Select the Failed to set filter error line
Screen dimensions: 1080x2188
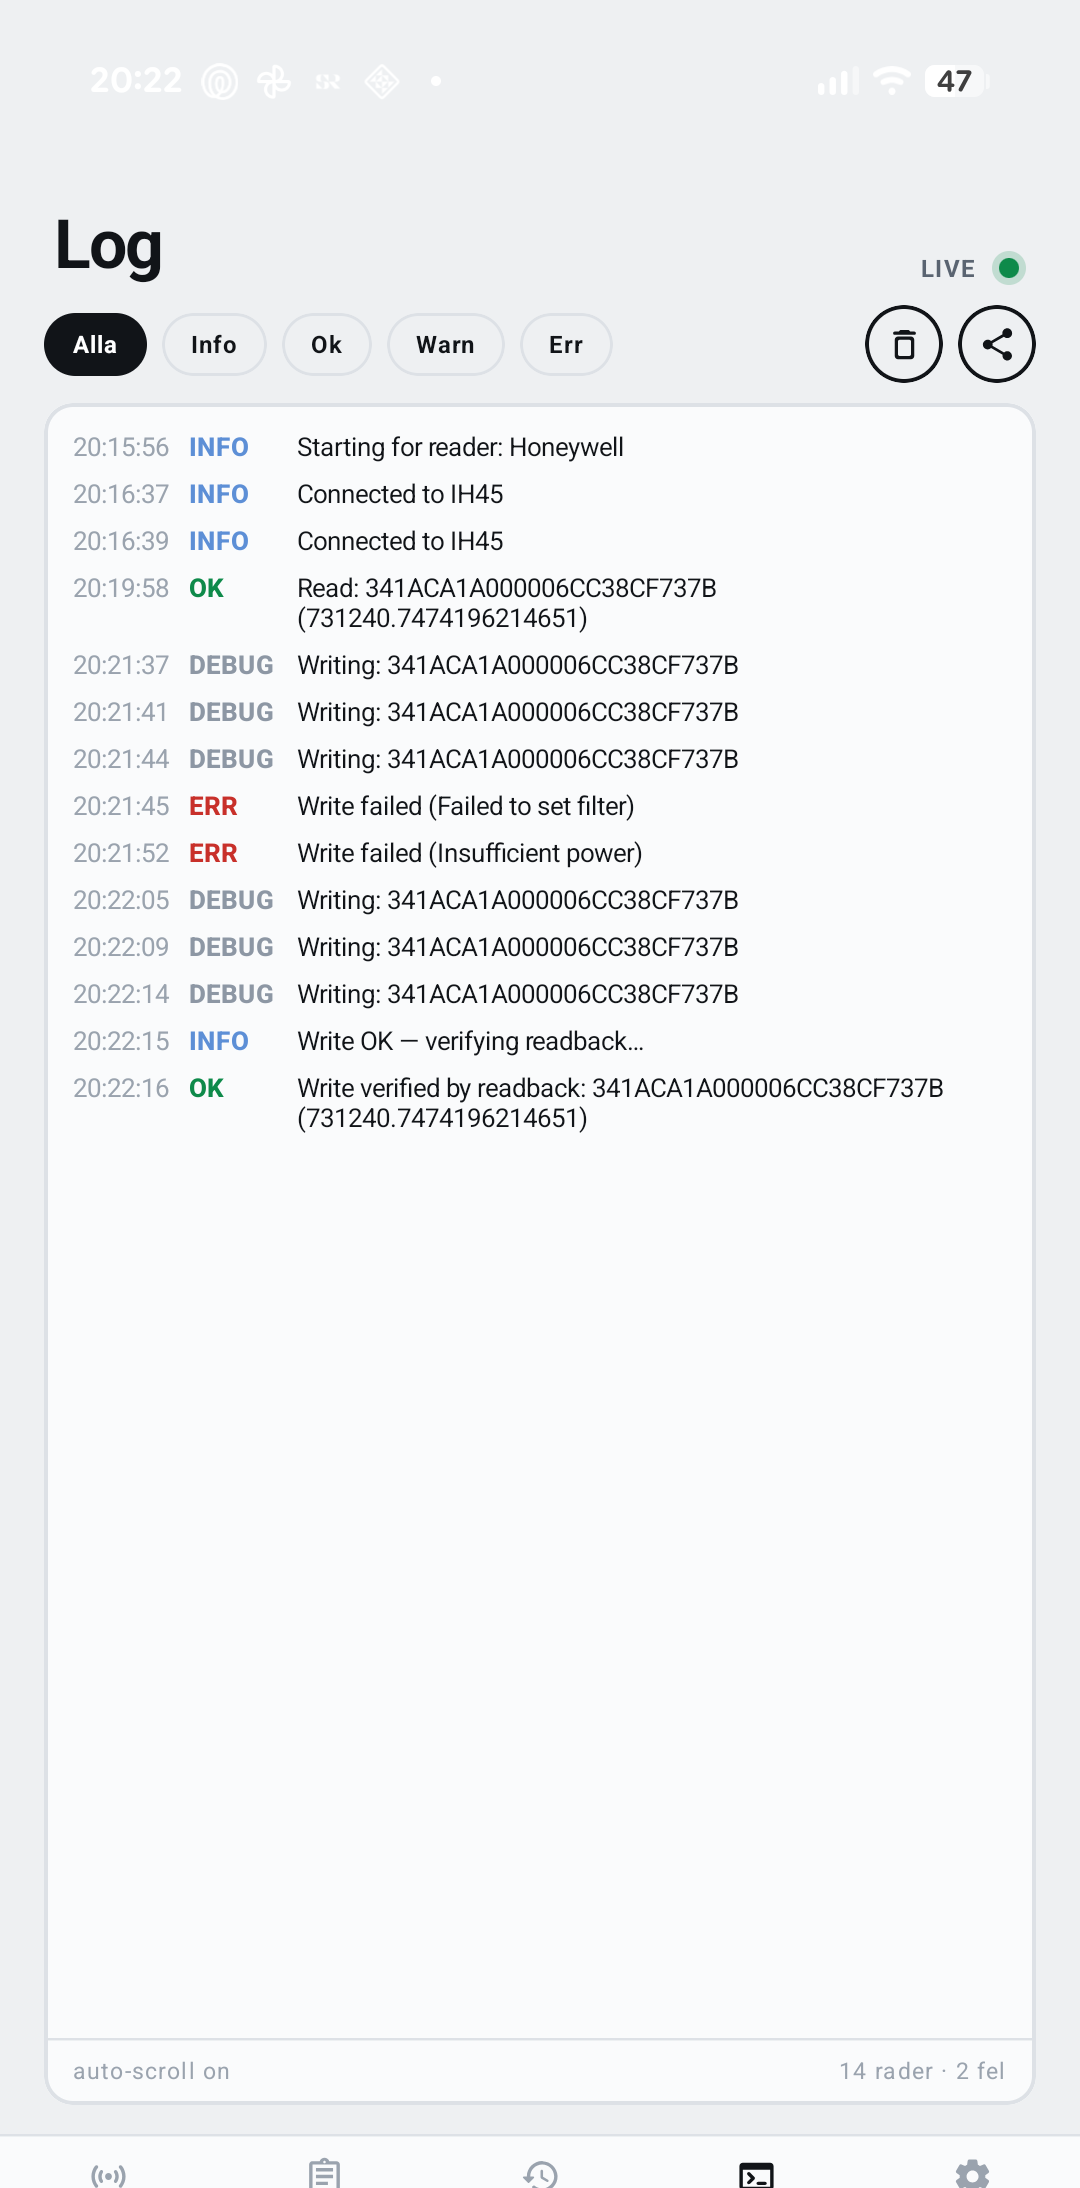[x=540, y=806]
